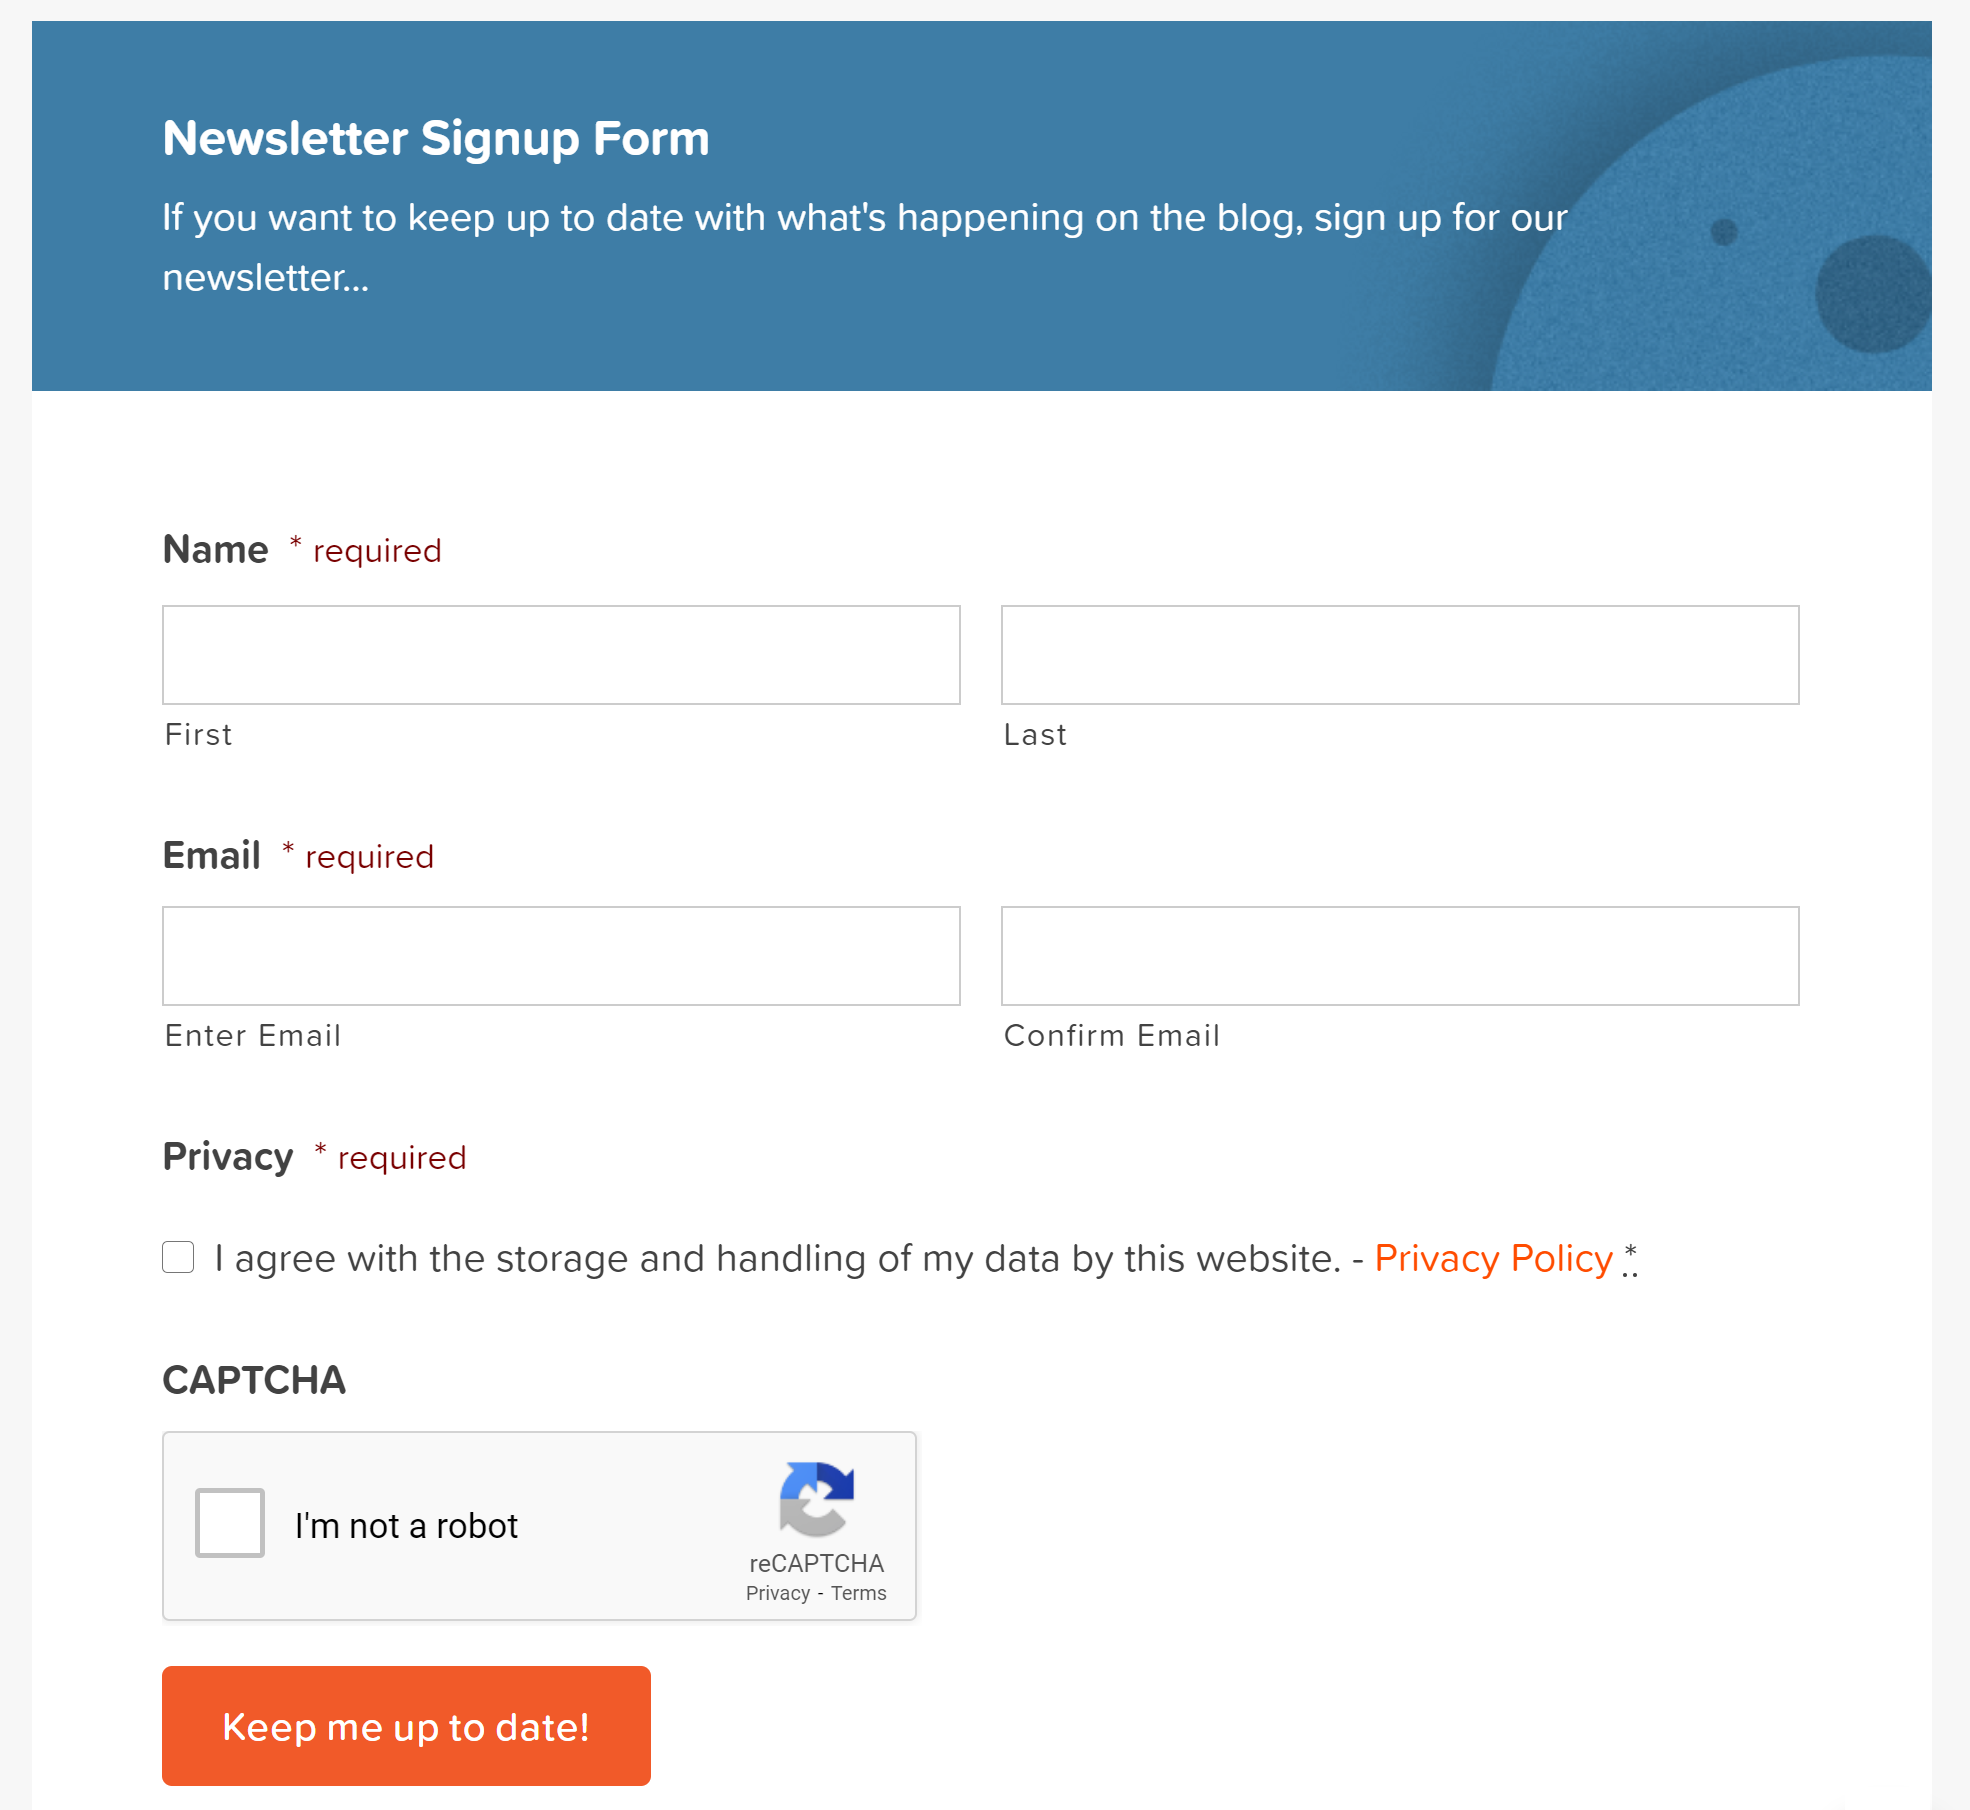Tick the privacy agreement checkbox

pos(178,1257)
